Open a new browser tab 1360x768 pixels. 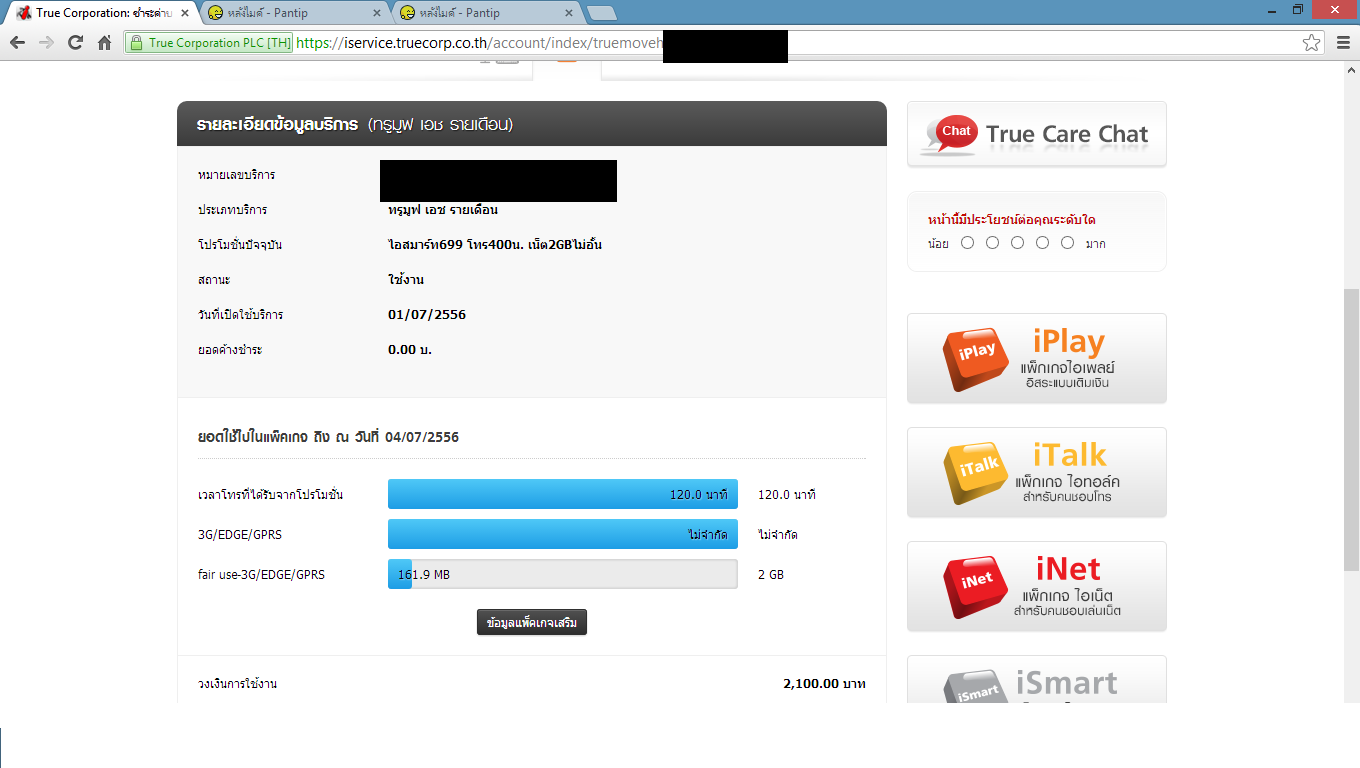[x=601, y=13]
